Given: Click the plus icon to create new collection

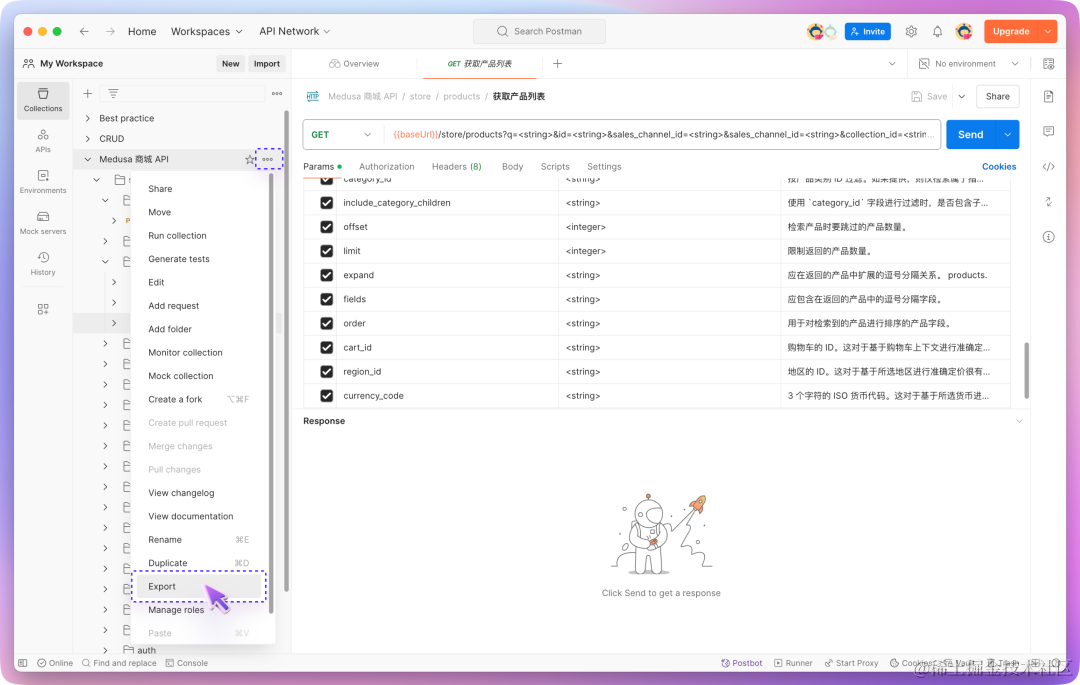Looking at the screenshot, I should point(87,94).
